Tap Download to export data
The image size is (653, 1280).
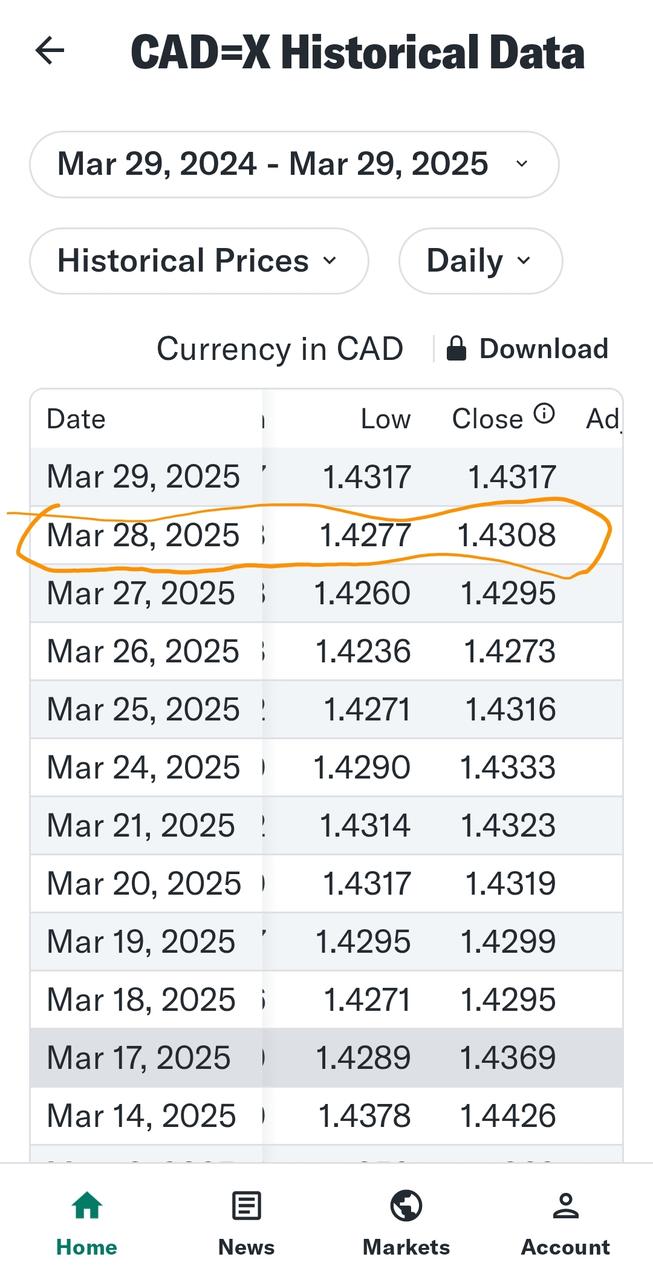click(x=543, y=348)
